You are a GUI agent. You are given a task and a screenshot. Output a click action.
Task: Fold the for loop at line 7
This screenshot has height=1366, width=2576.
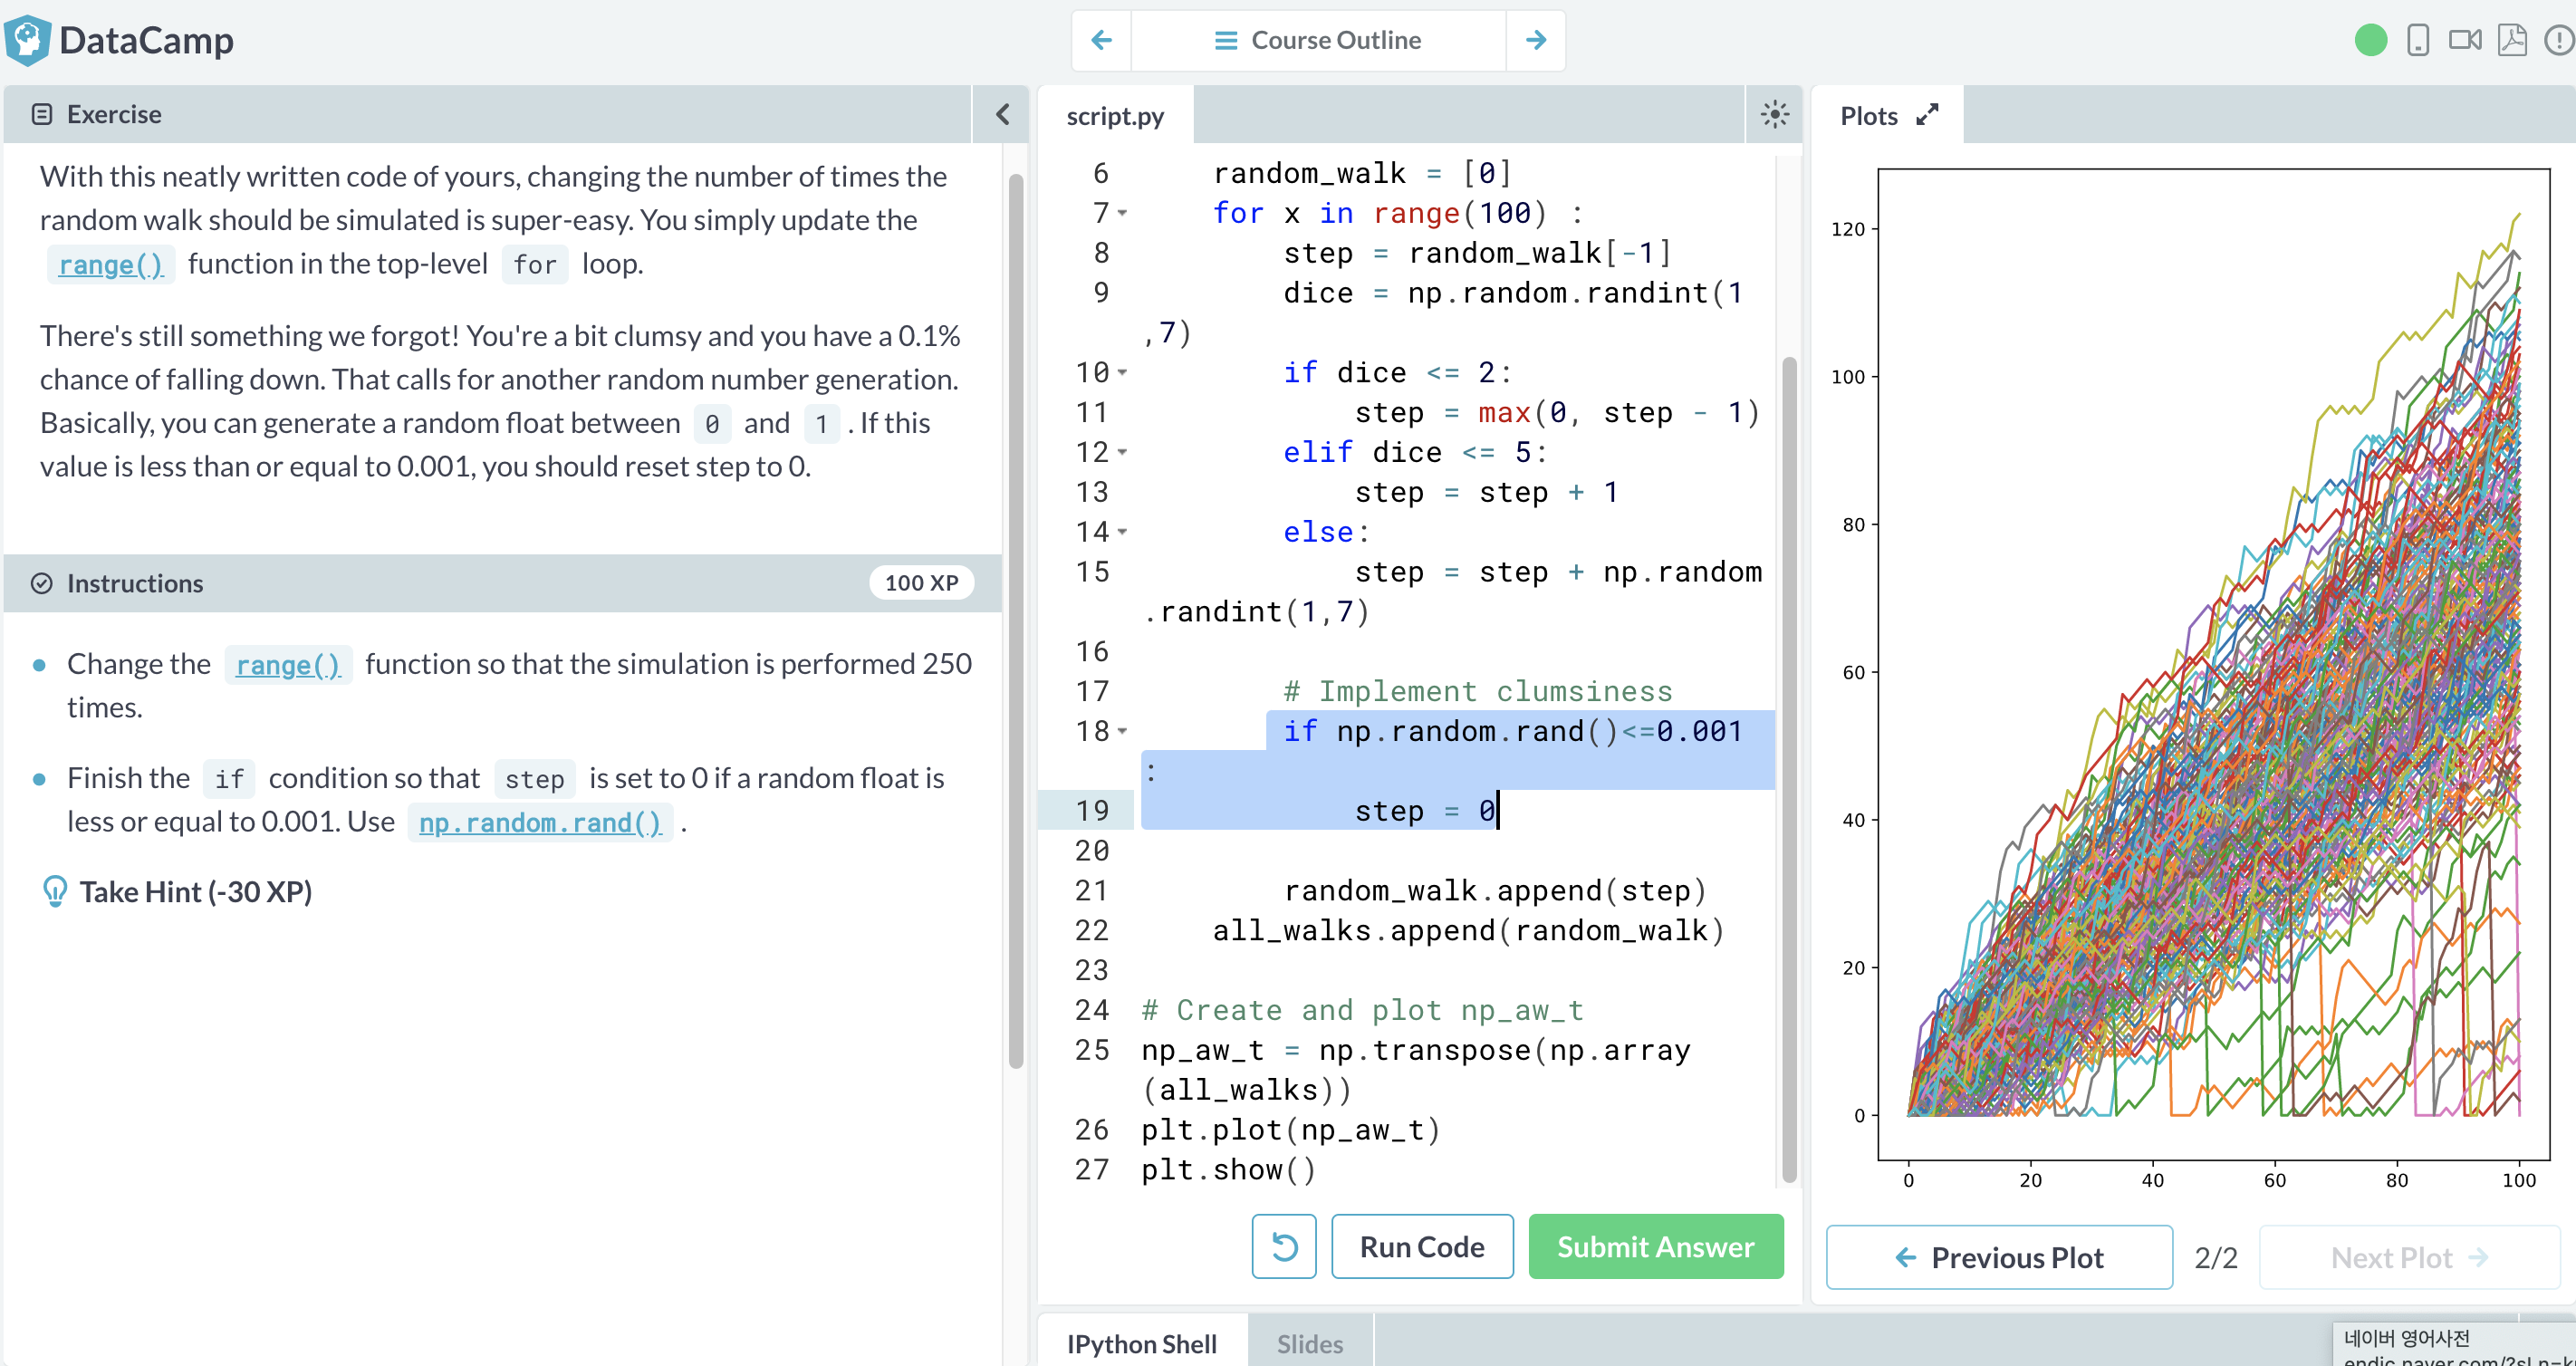1122,213
